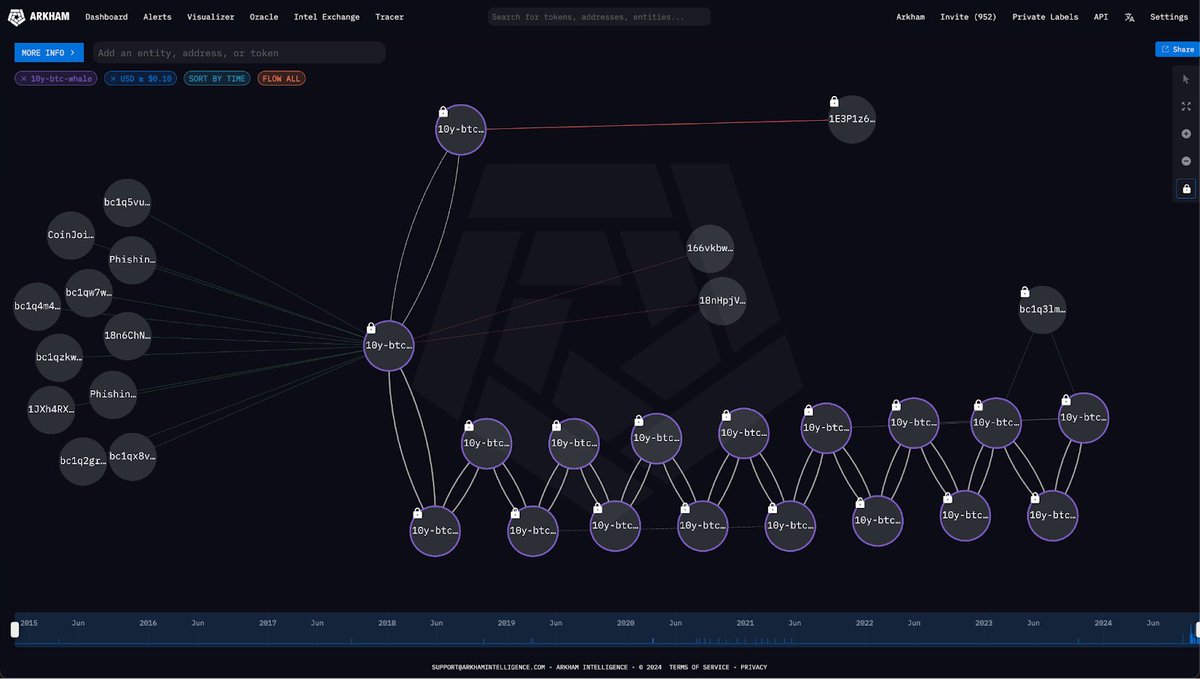The image size is (1200, 679).
Task: Click lock icon on 1E3P1z6 node
Action: click(834, 102)
